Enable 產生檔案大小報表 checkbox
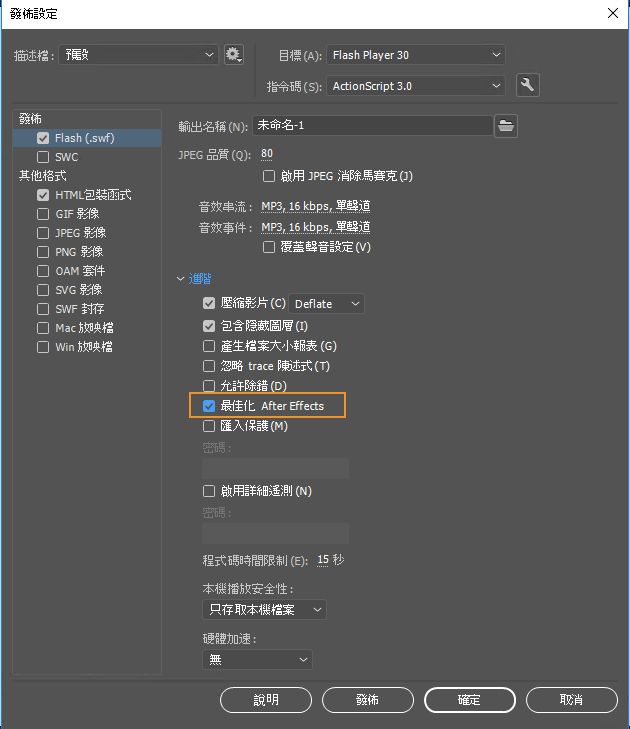Image resolution: width=630 pixels, height=729 pixels. (209, 346)
